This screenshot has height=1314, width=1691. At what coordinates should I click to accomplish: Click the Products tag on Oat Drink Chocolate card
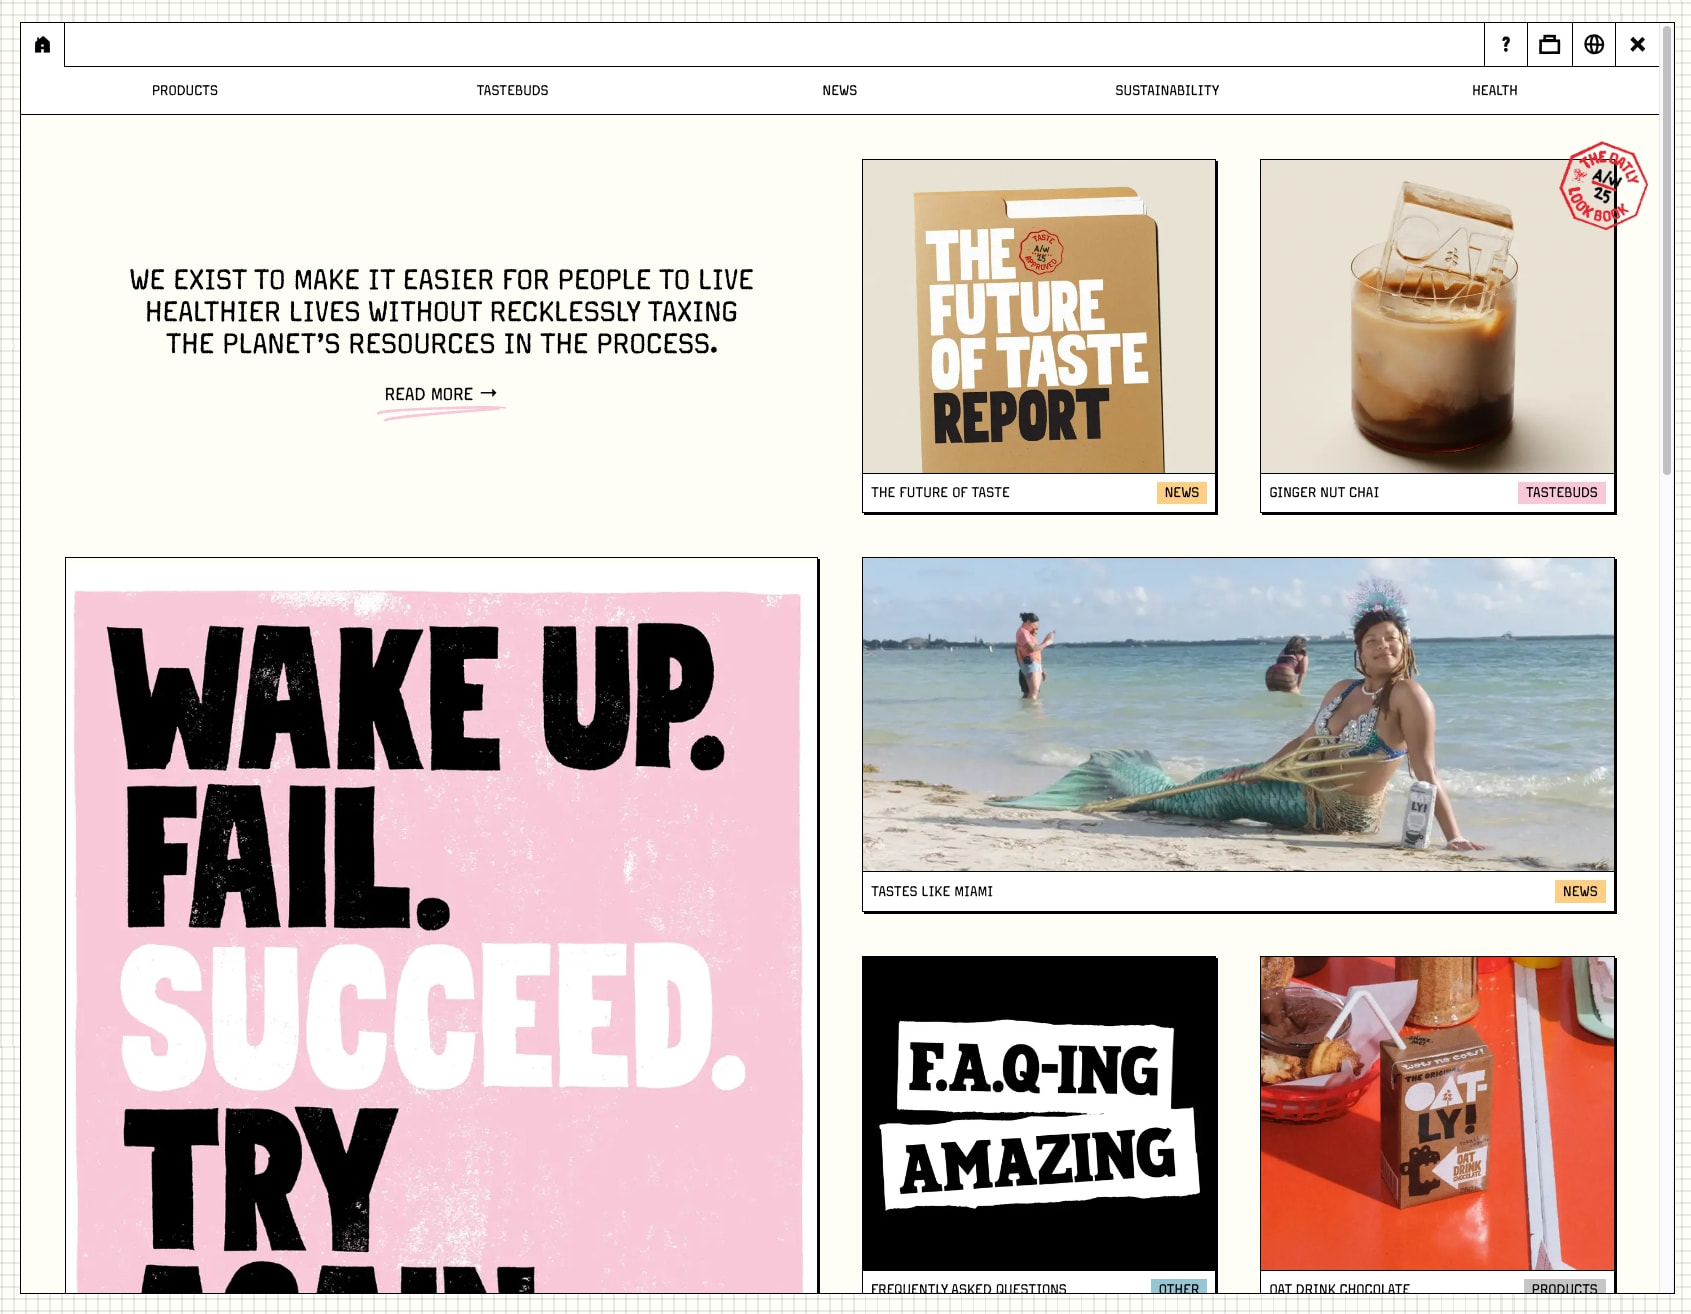(1564, 1286)
